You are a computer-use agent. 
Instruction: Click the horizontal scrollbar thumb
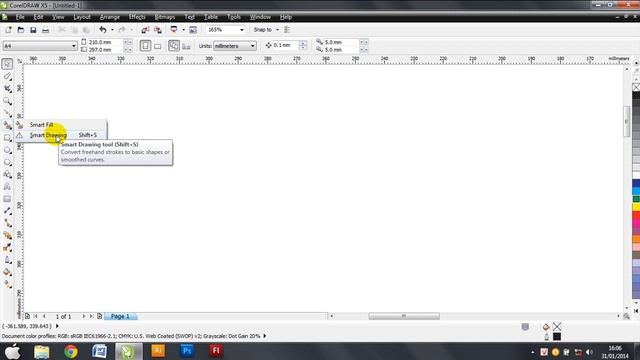point(404,316)
